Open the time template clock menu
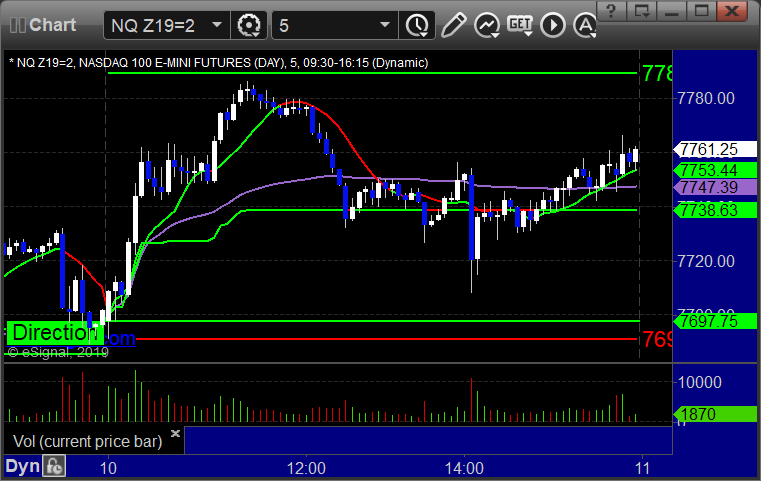The image size is (761, 481). click(417, 25)
